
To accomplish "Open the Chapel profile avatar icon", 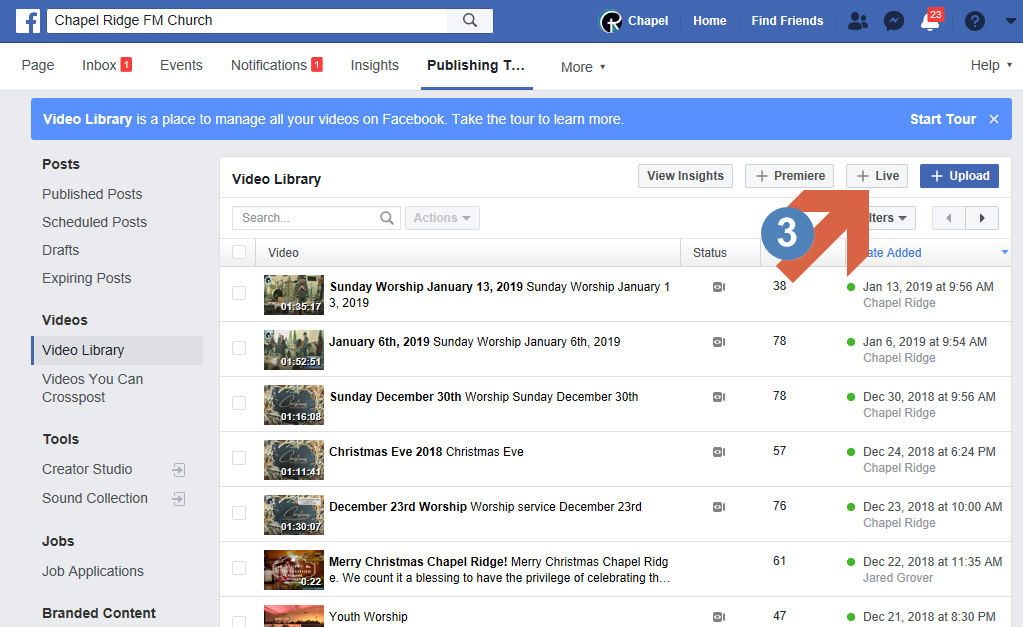I will [611, 21].
